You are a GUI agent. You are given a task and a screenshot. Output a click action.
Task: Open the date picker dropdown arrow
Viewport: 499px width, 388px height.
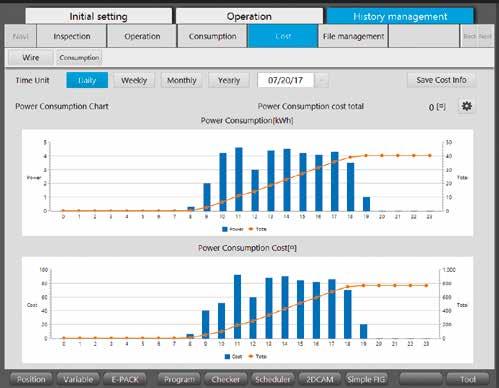322,80
